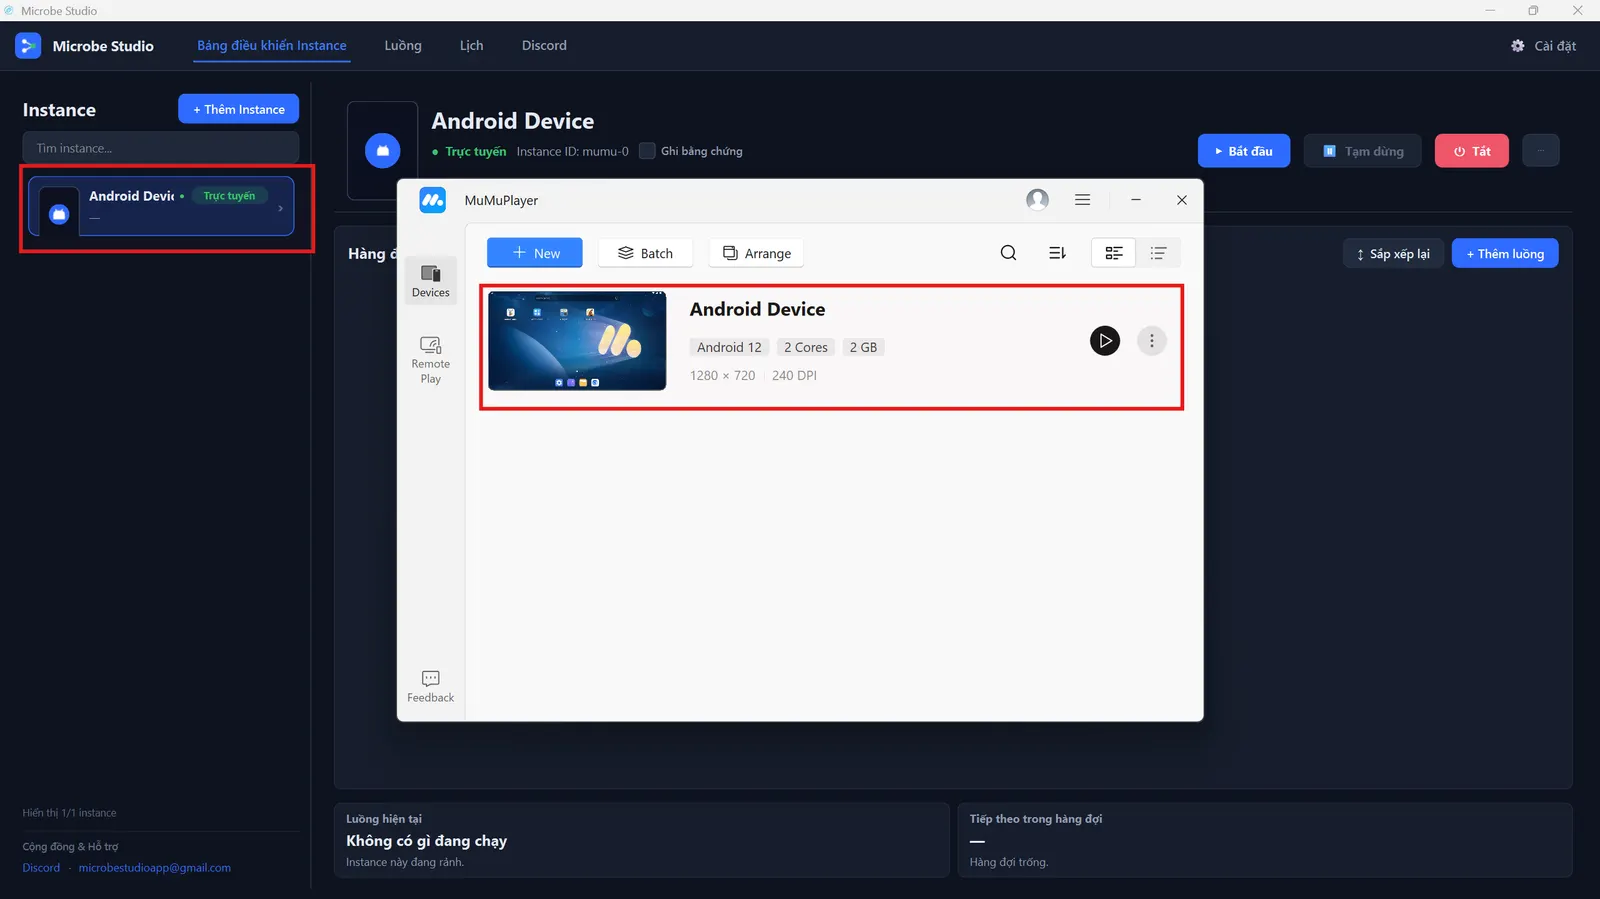Switch to the Lịch tab
The image size is (1600, 899).
pos(471,46)
